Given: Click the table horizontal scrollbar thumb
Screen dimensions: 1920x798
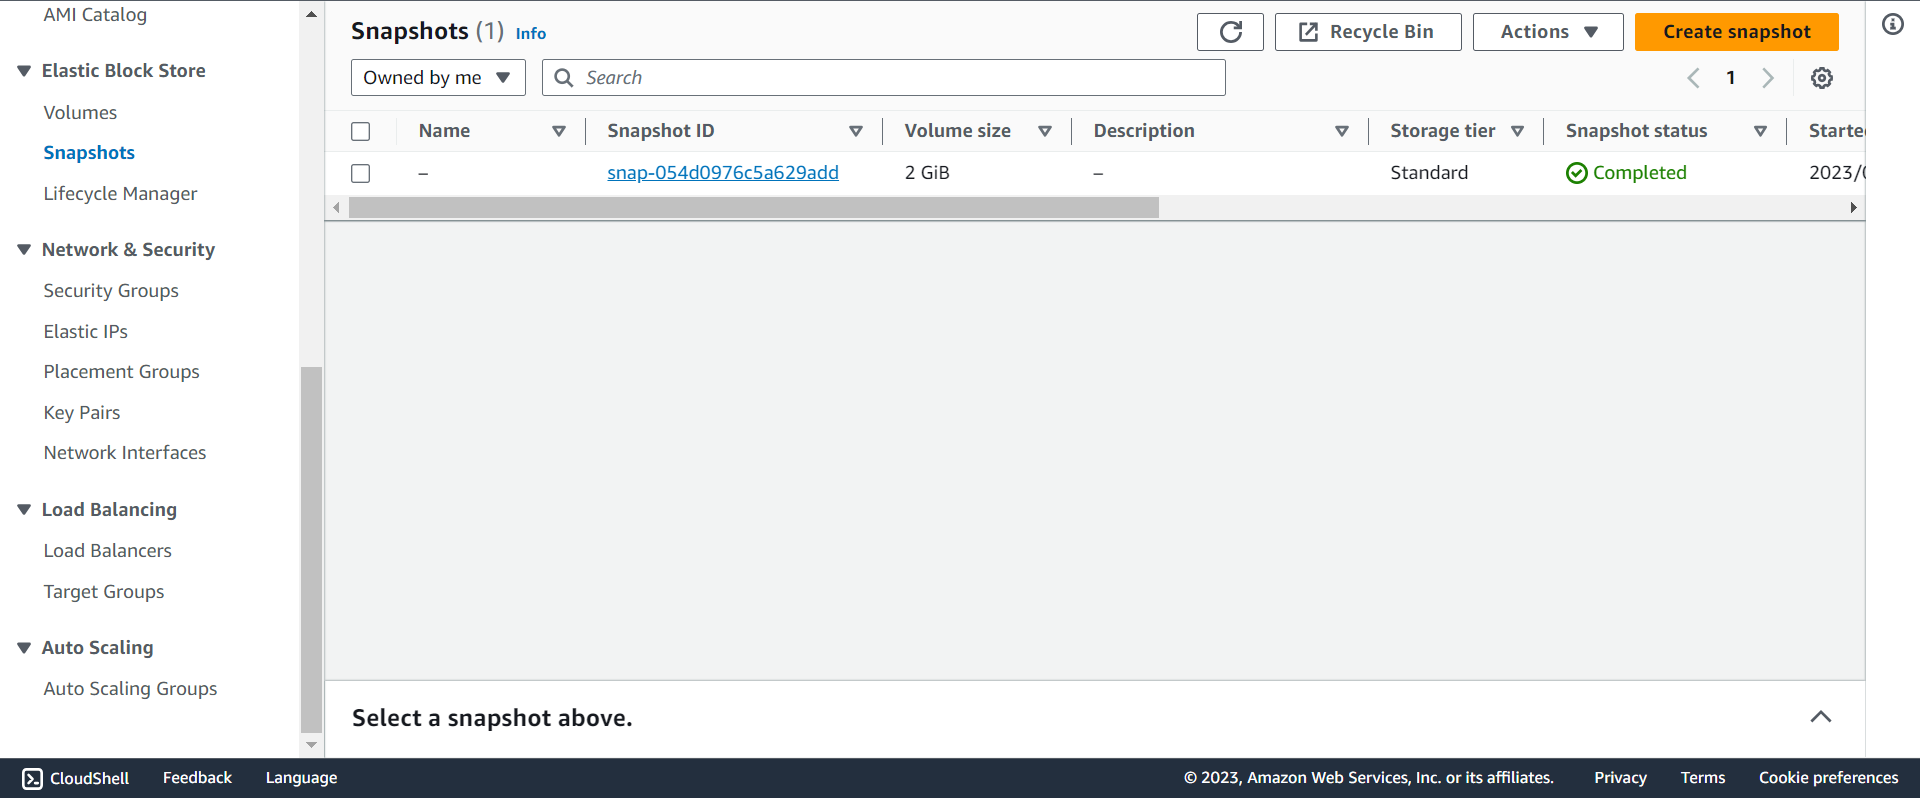Looking at the screenshot, I should (x=753, y=208).
